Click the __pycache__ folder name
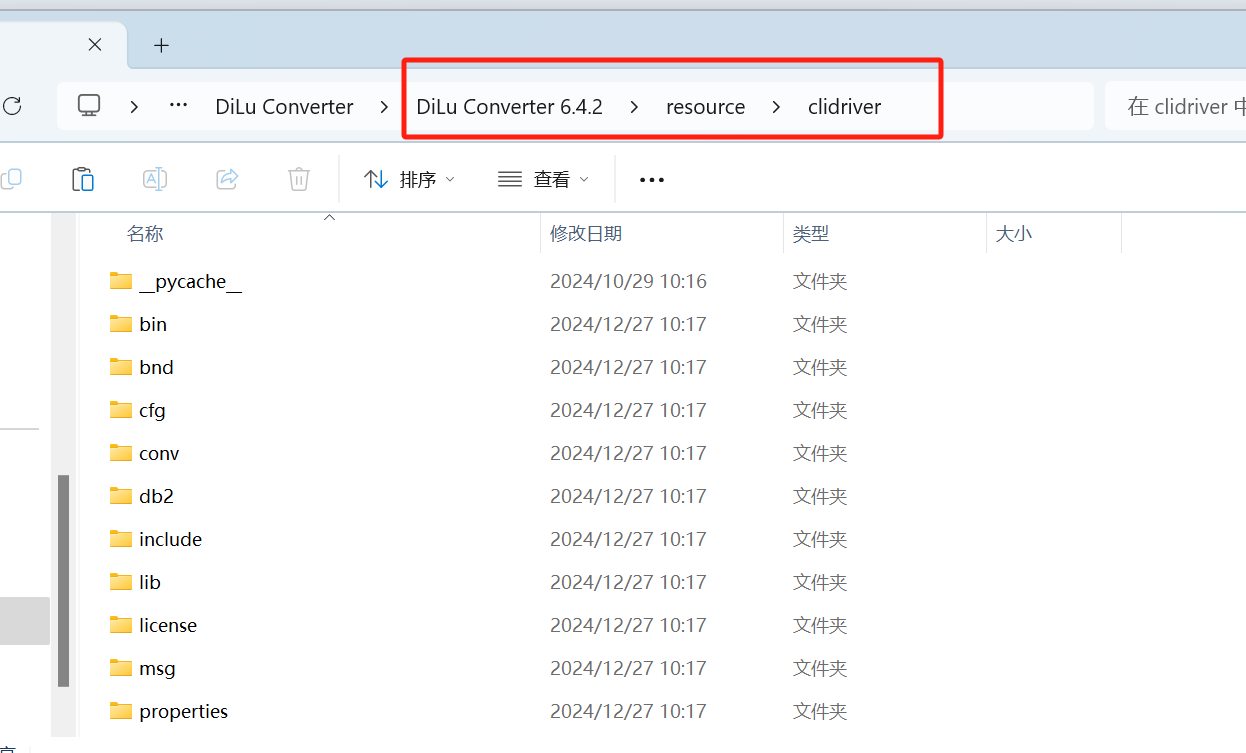 [191, 282]
